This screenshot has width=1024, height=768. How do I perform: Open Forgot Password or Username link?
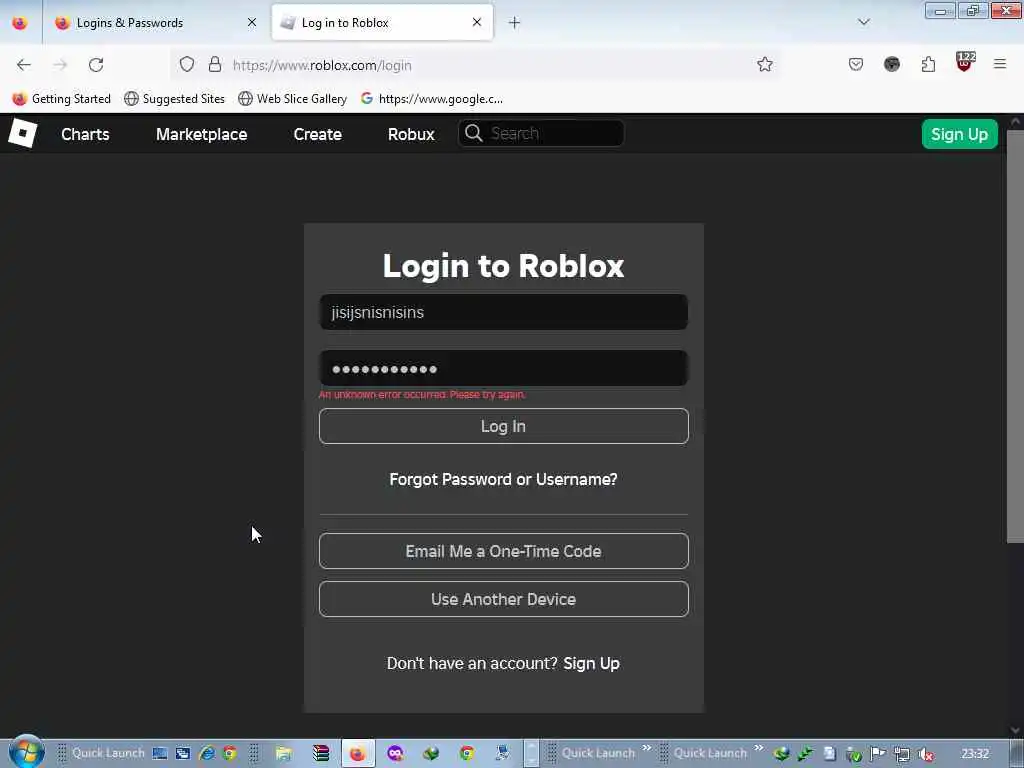pos(504,479)
